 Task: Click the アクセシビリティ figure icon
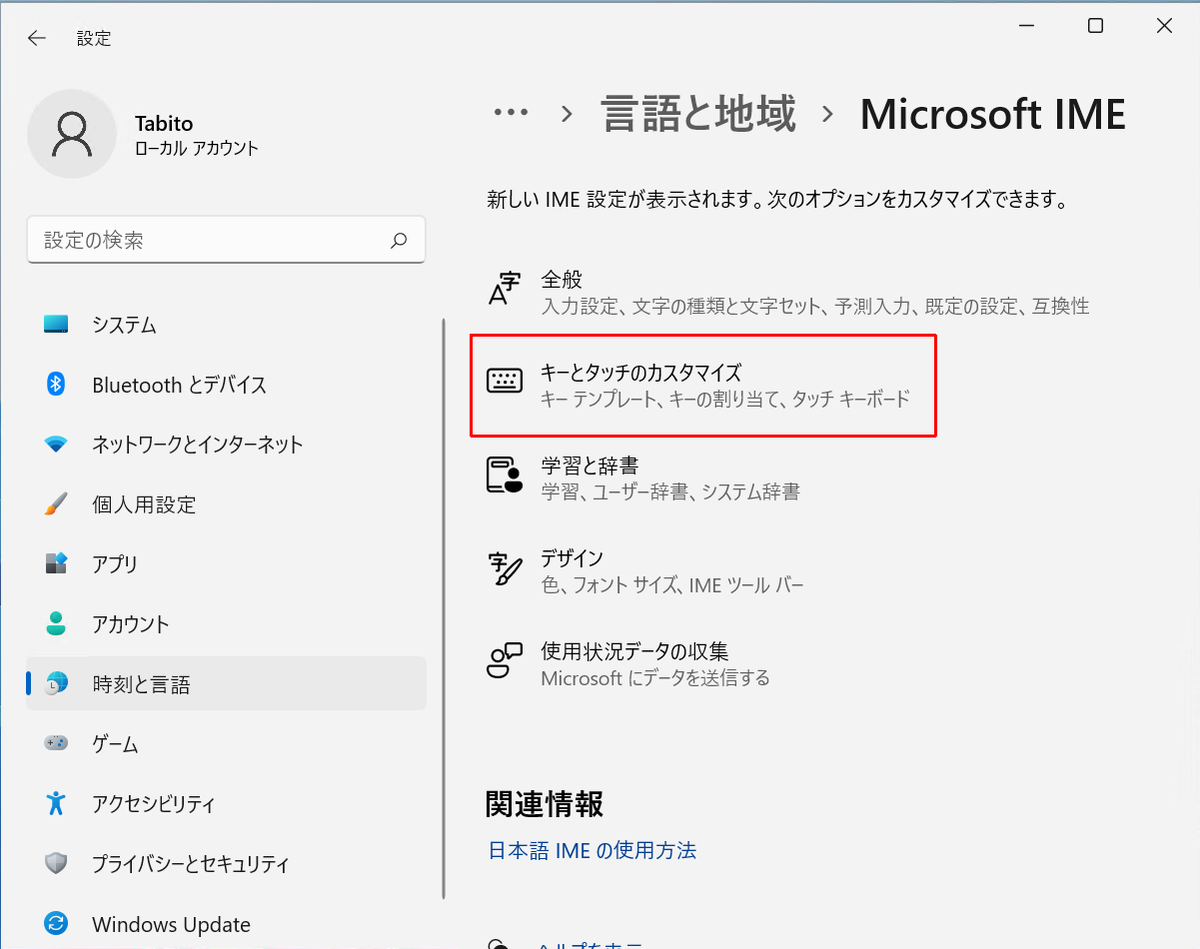pos(56,803)
